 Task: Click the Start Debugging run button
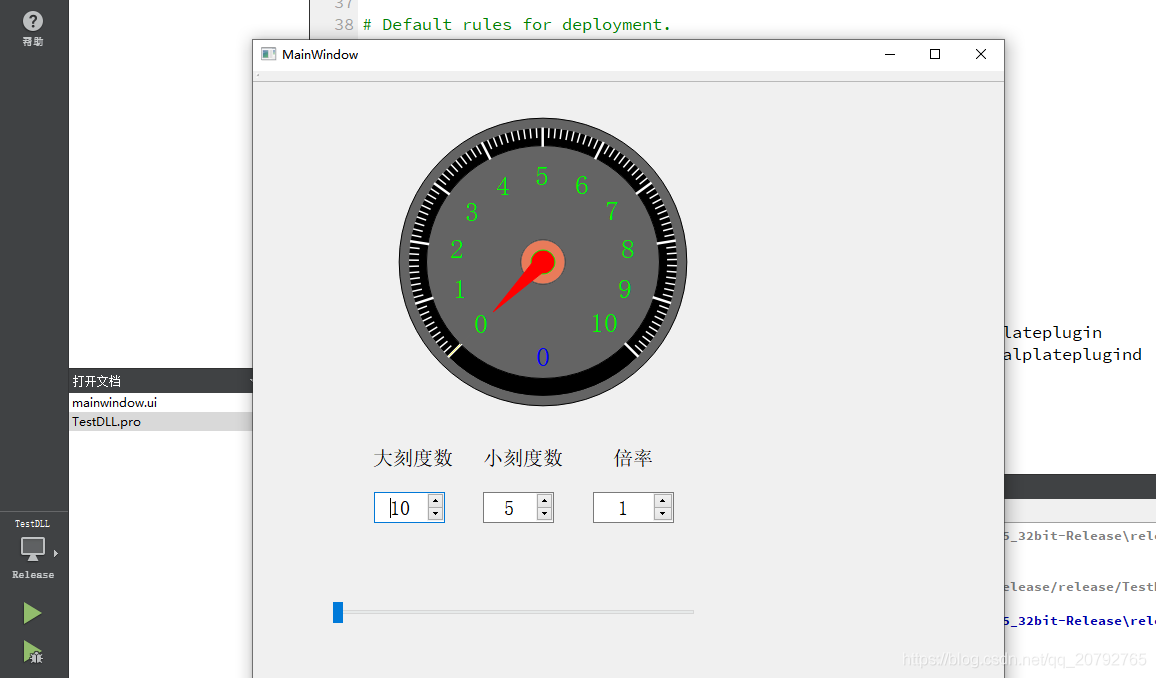32,652
